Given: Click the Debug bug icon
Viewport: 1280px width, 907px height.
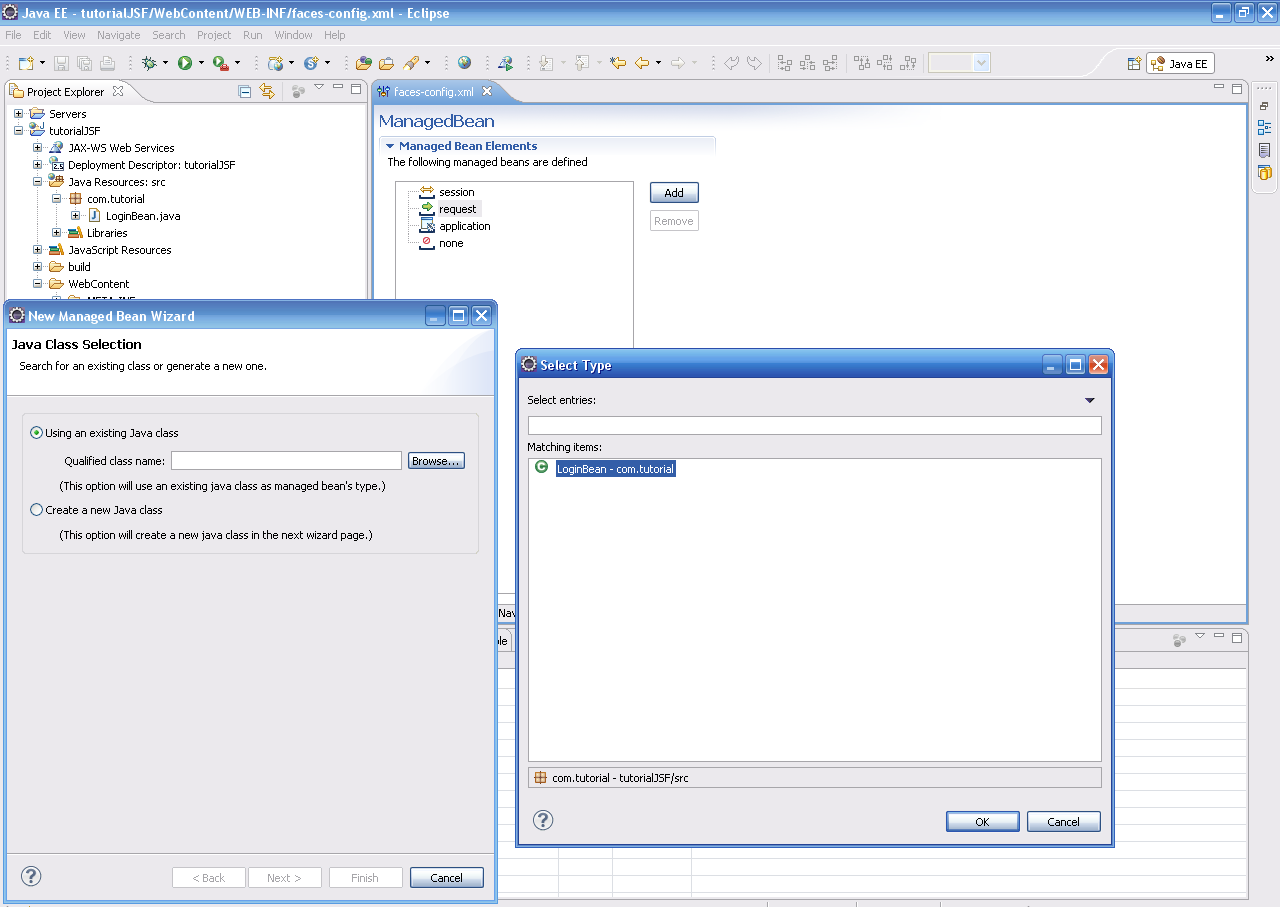Looking at the screenshot, I should (x=149, y=63).
